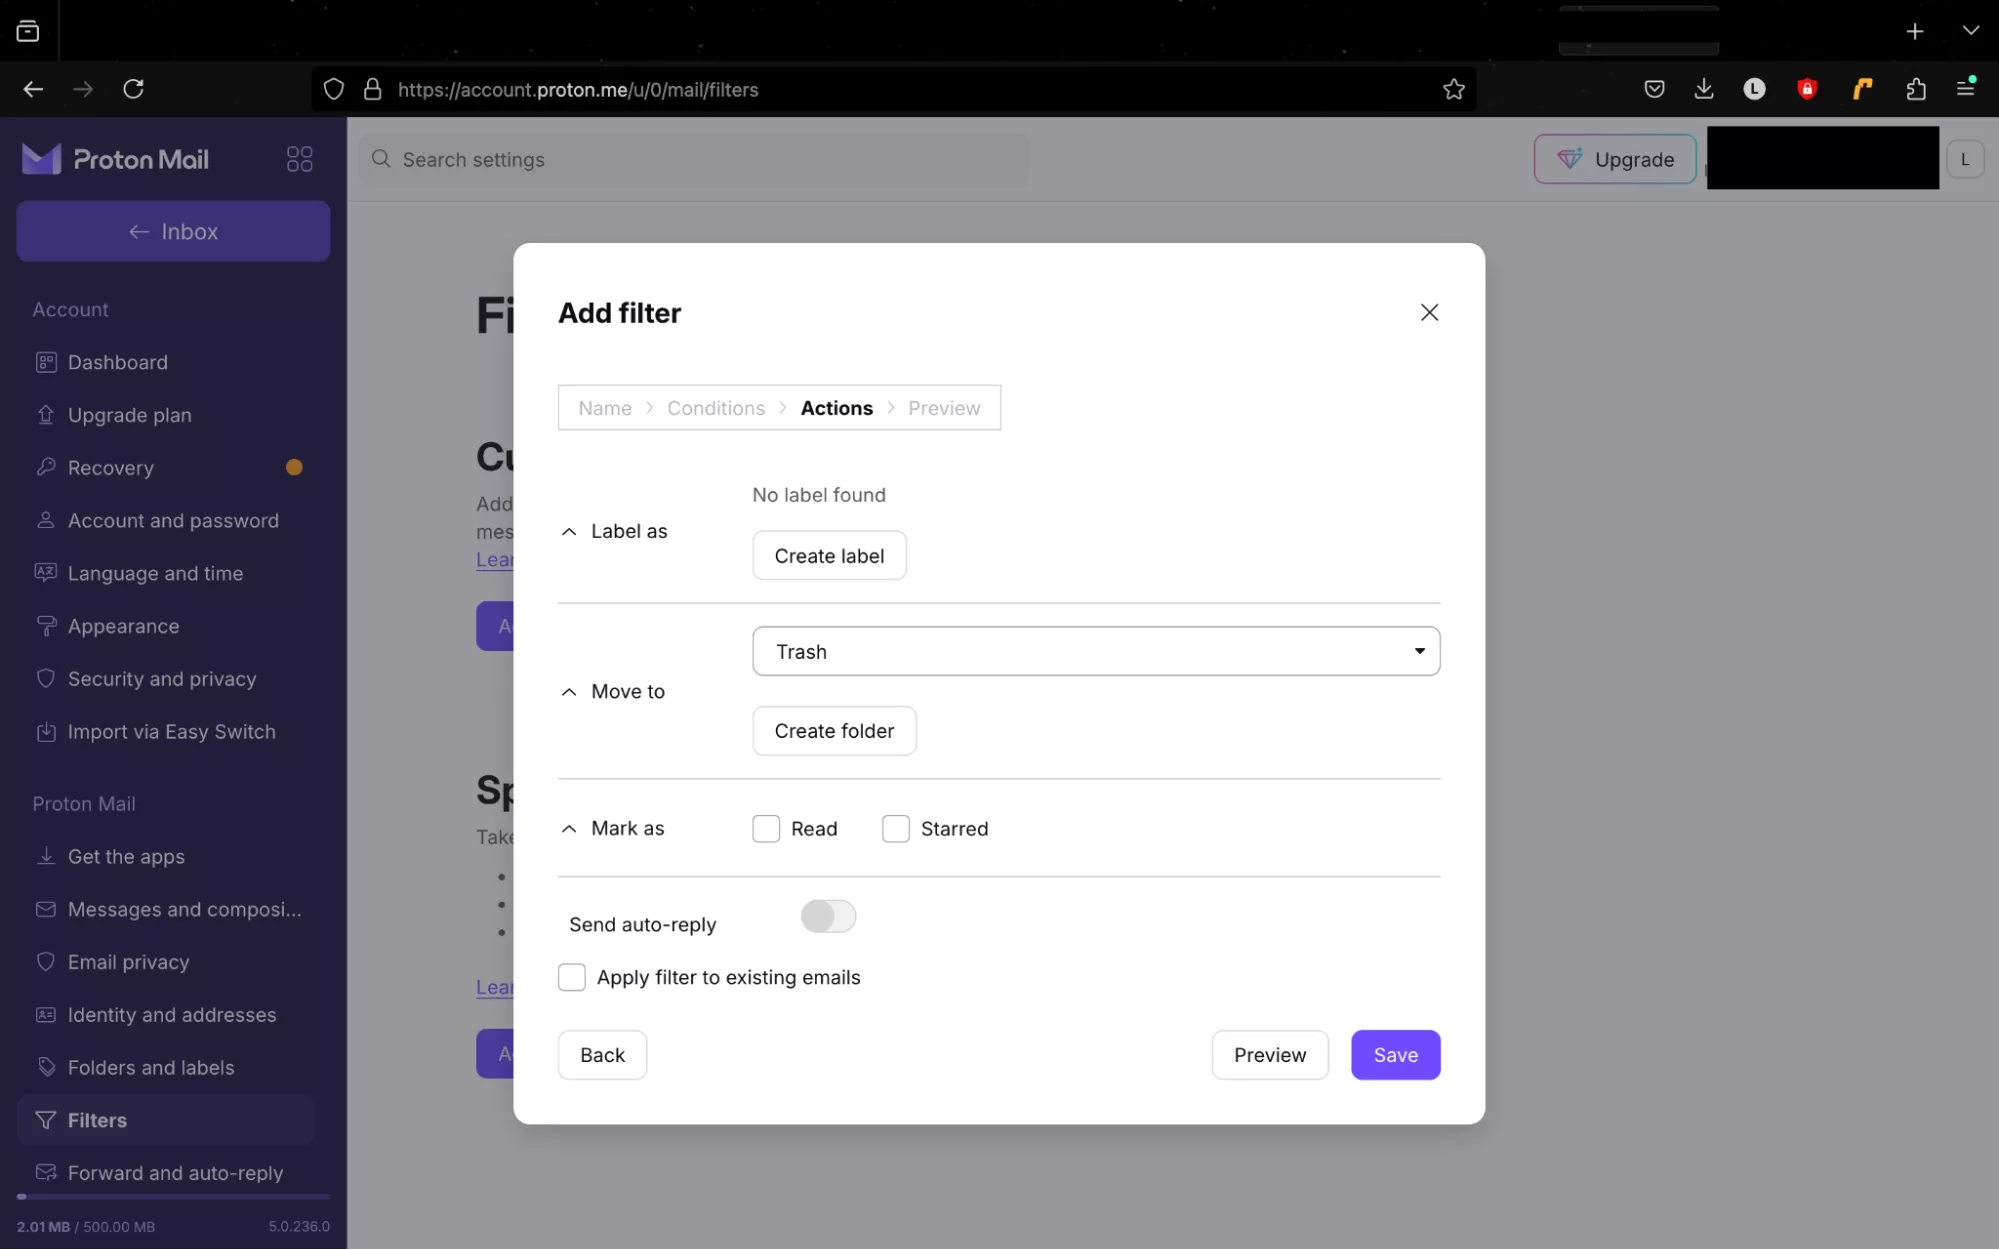Go to Conditions step in breadcrumb
This screenshot has width=1999, height=1250.
pyautogui.click(x=715, y=408)
